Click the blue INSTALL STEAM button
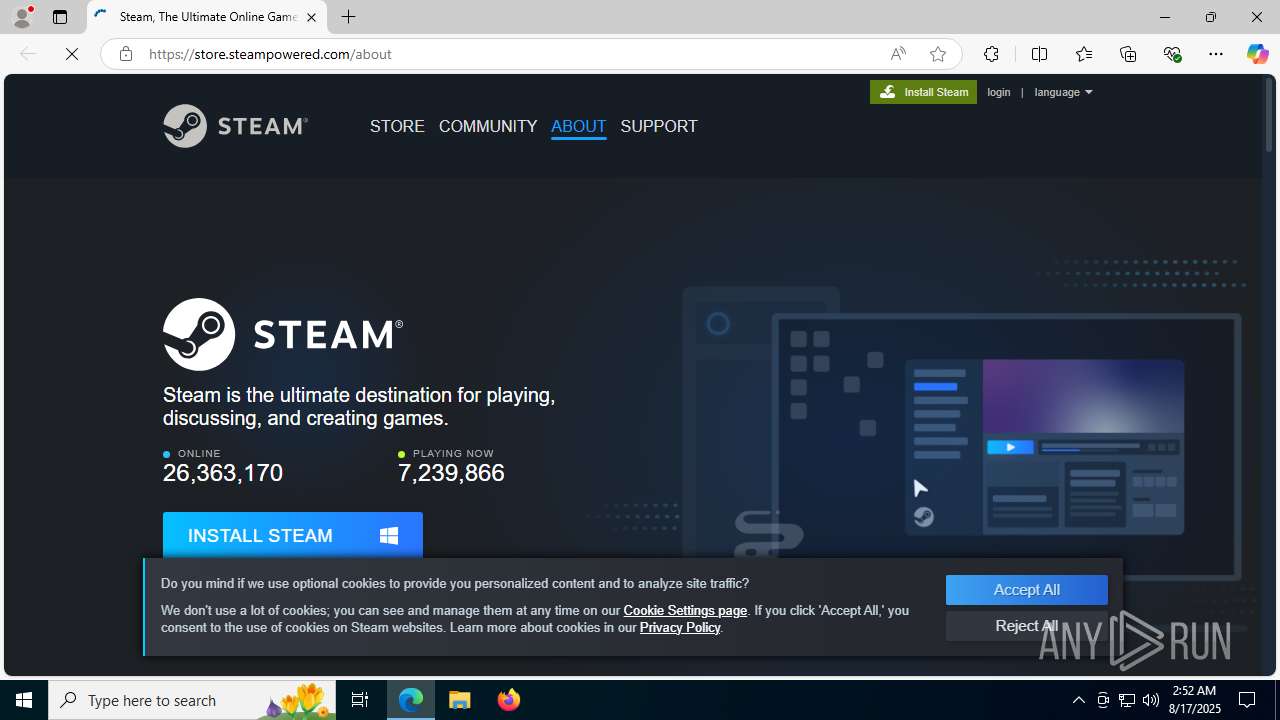 pyautogui.click(x=293, y=535)
